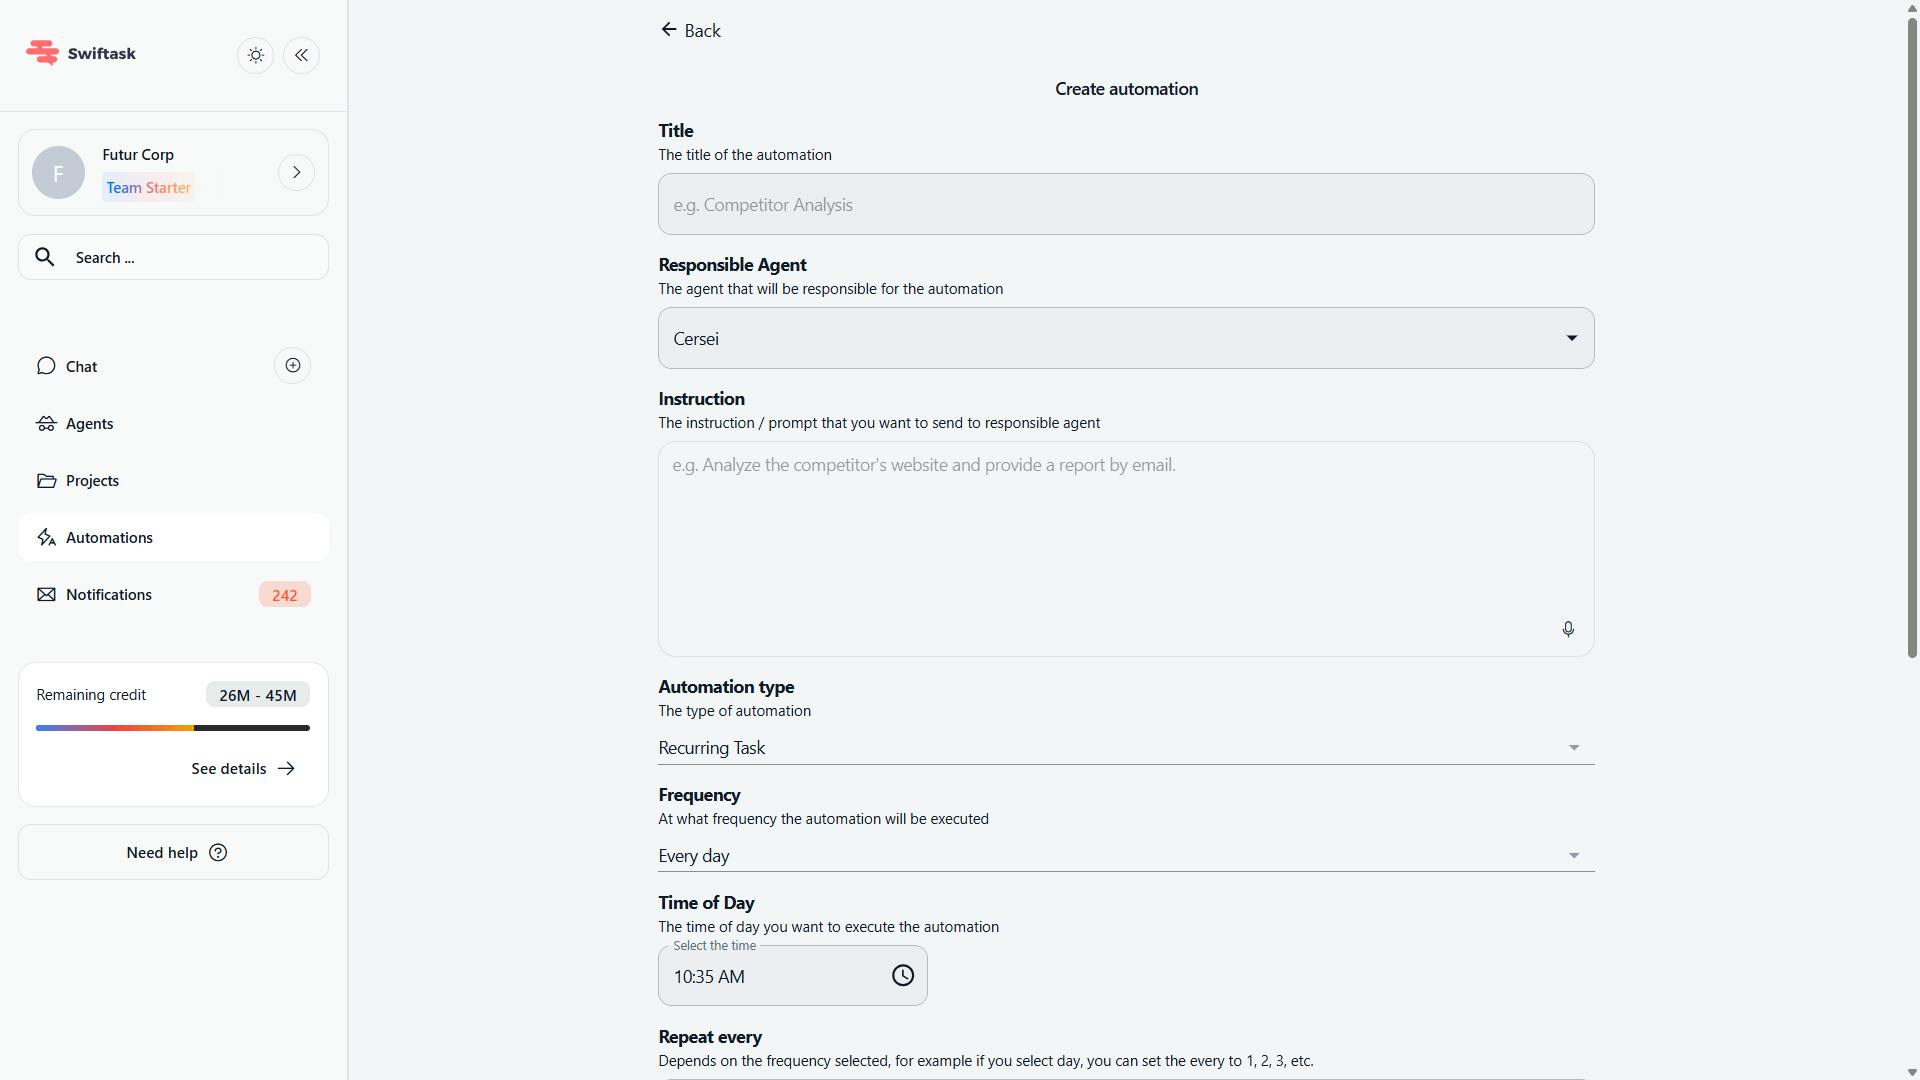Start a new chat with plus icon
The width and height of the screenshot is (1920, 1080).
[292, 366]
